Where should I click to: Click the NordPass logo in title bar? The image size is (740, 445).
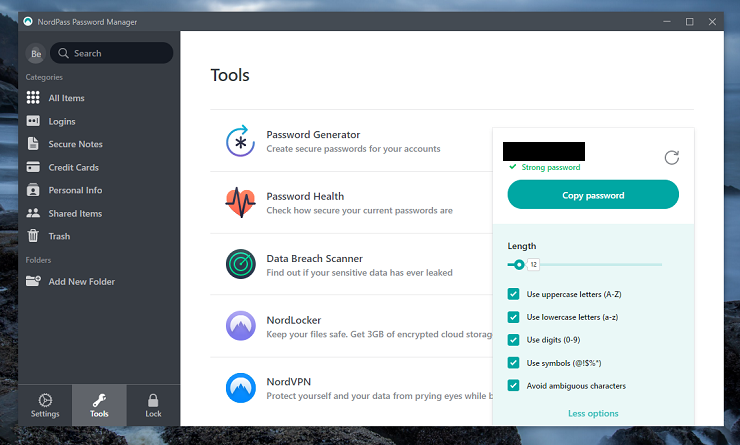coord(28,22)
